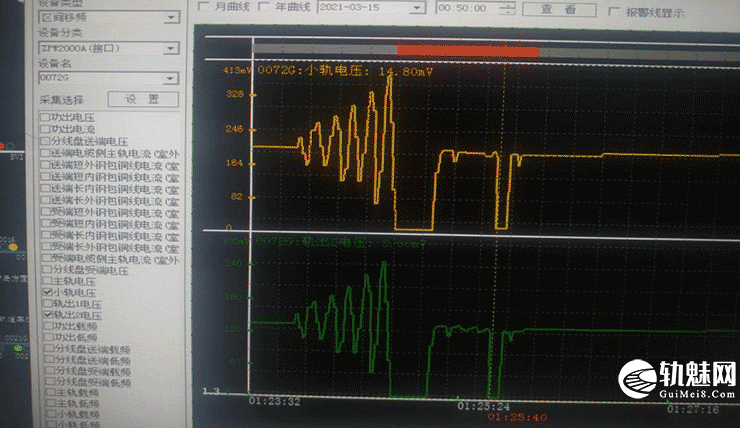Check the 送端长内钢包铜线电流 option
Viewport: 740px width, 428px height.
tap(45, 188)
